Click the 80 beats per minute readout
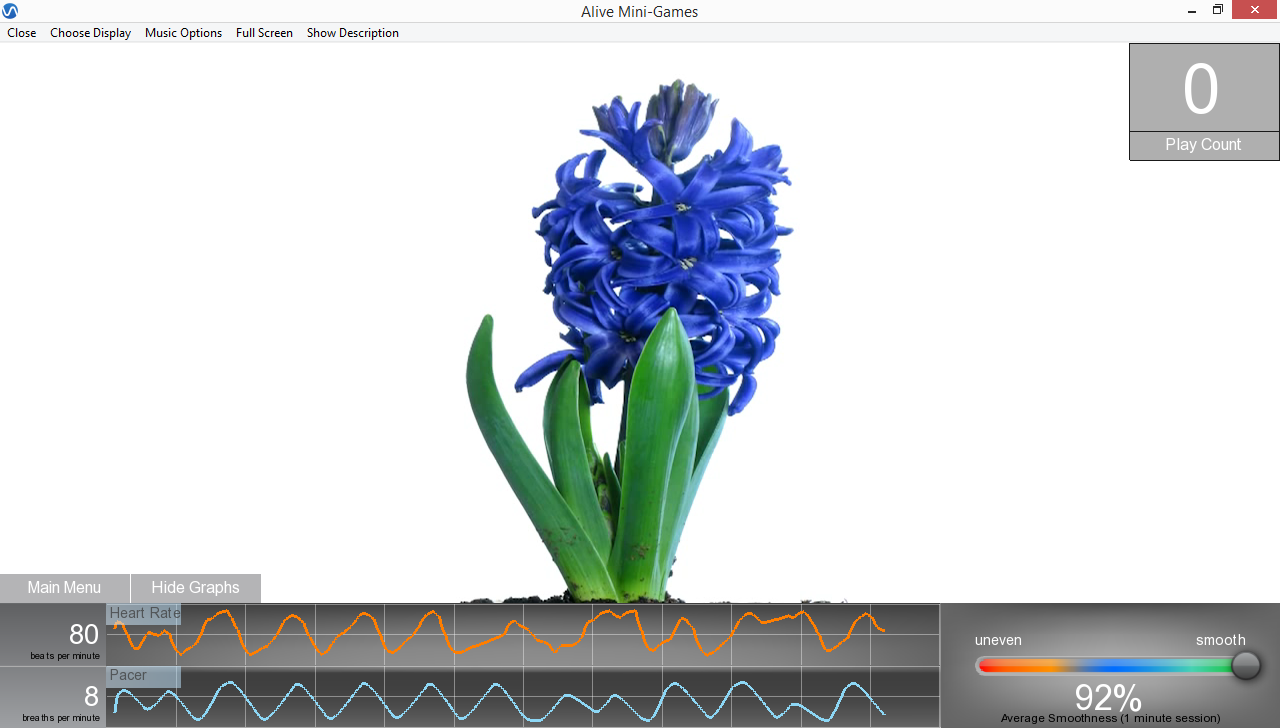Image resolution: width=1280 pixels, height=728 pixels. [83, 634]
